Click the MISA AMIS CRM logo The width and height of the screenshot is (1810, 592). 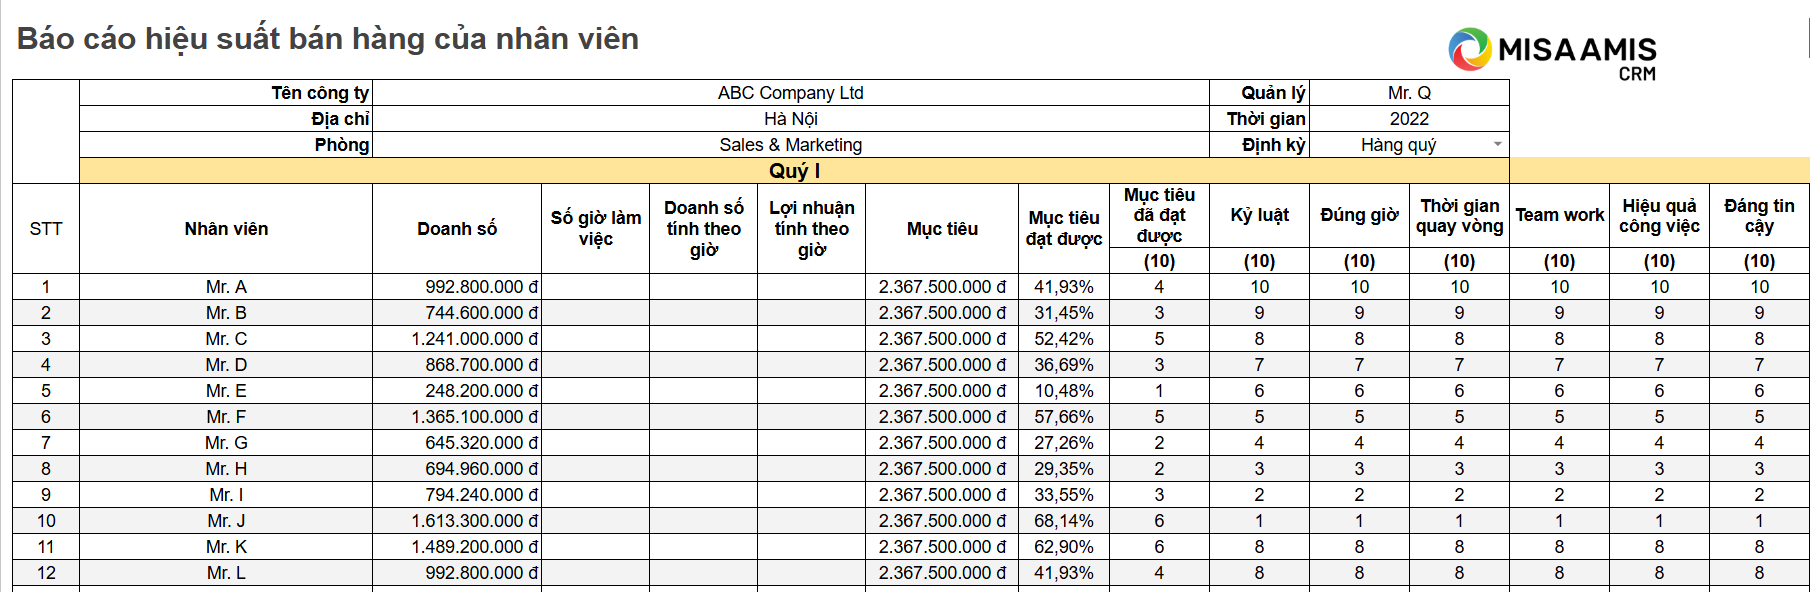click(1553, 53)
